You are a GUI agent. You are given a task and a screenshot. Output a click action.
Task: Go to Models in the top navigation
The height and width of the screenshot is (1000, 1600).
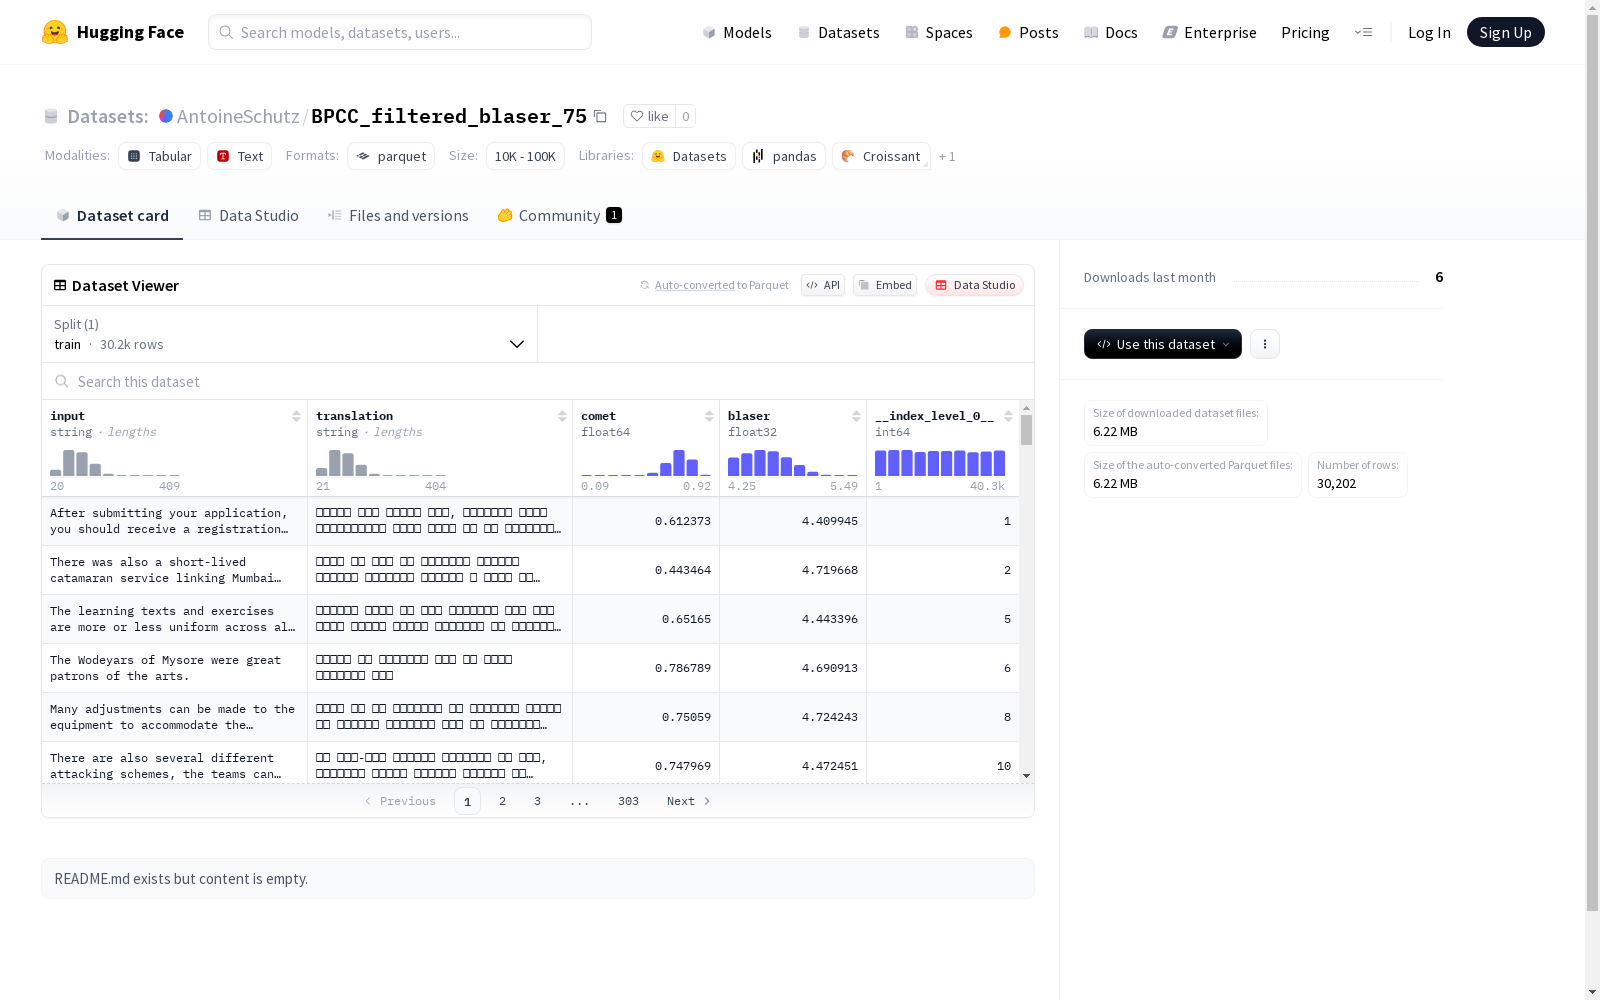pyautogui.click(x=737, y=32)
